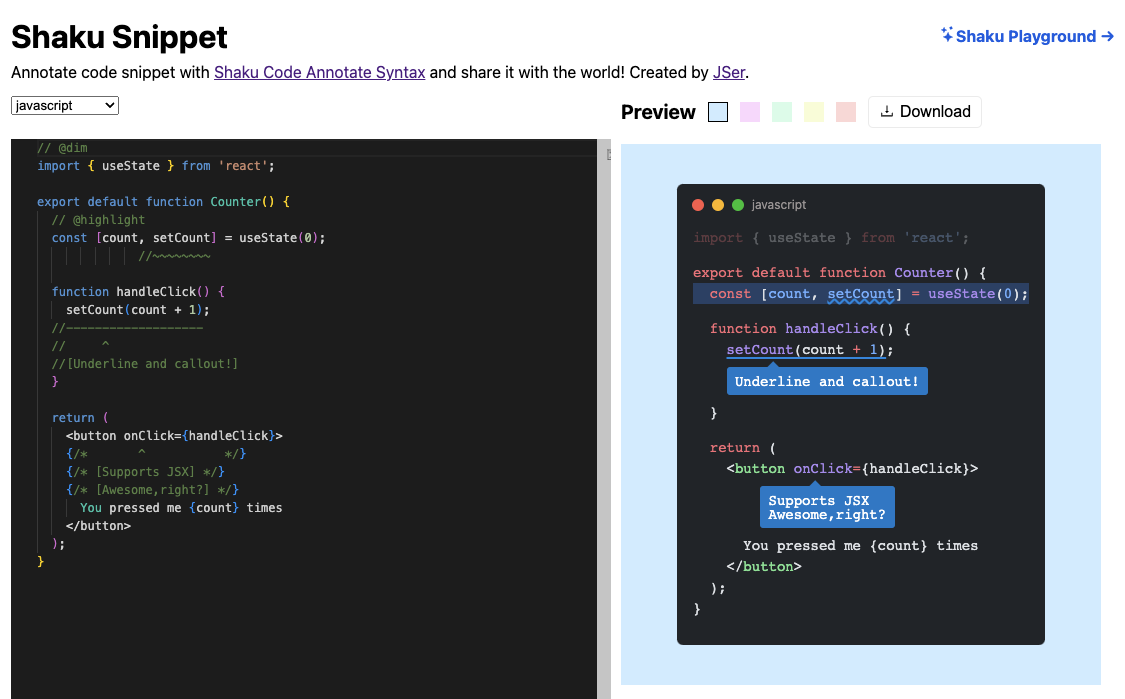This screenshot has width=1125, height=699.
Task: Go to Shaku Playground link
Action: coord(1027,36)
